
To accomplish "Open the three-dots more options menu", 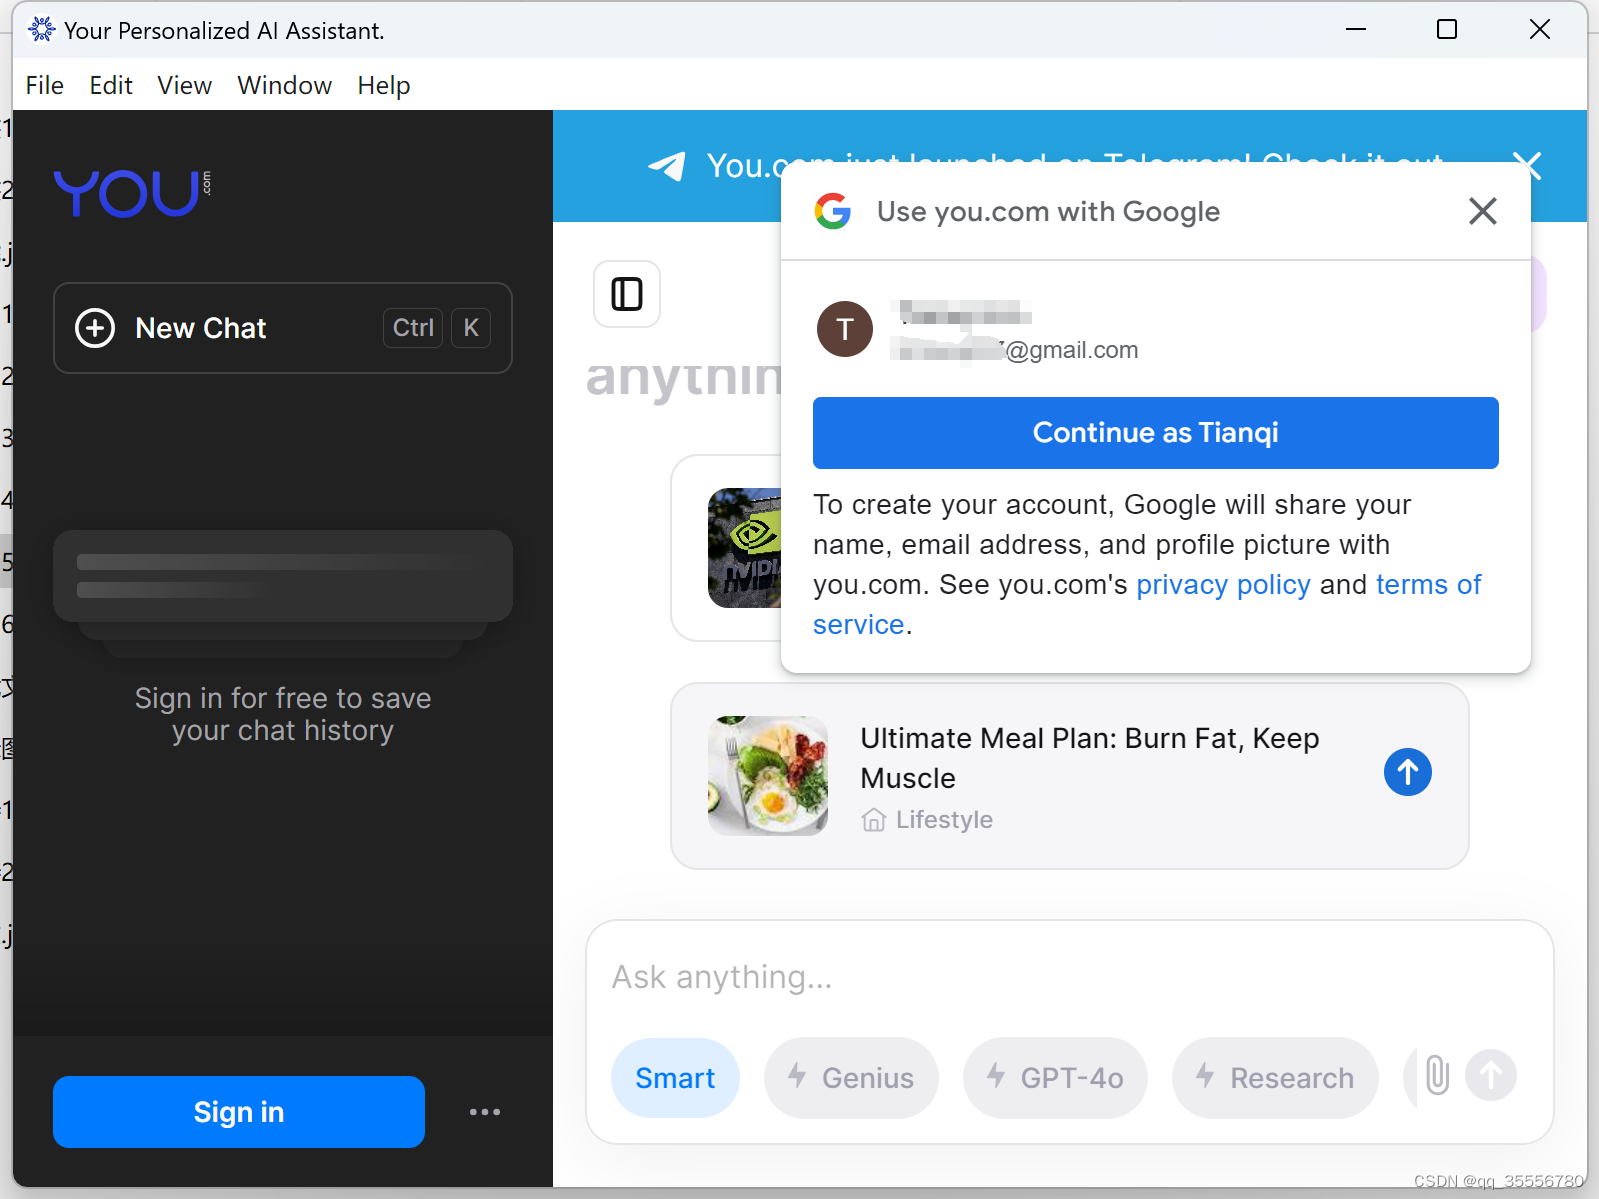I will click(x=485, y=1112).
